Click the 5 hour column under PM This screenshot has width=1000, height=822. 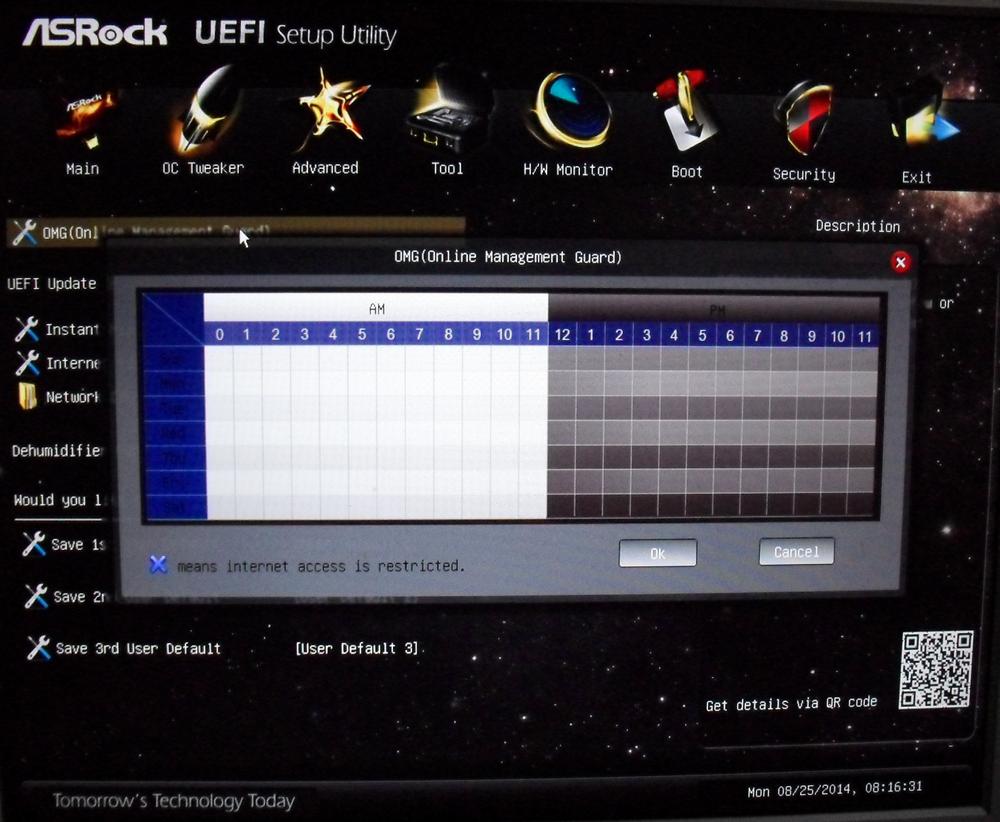tap(702, 335)
